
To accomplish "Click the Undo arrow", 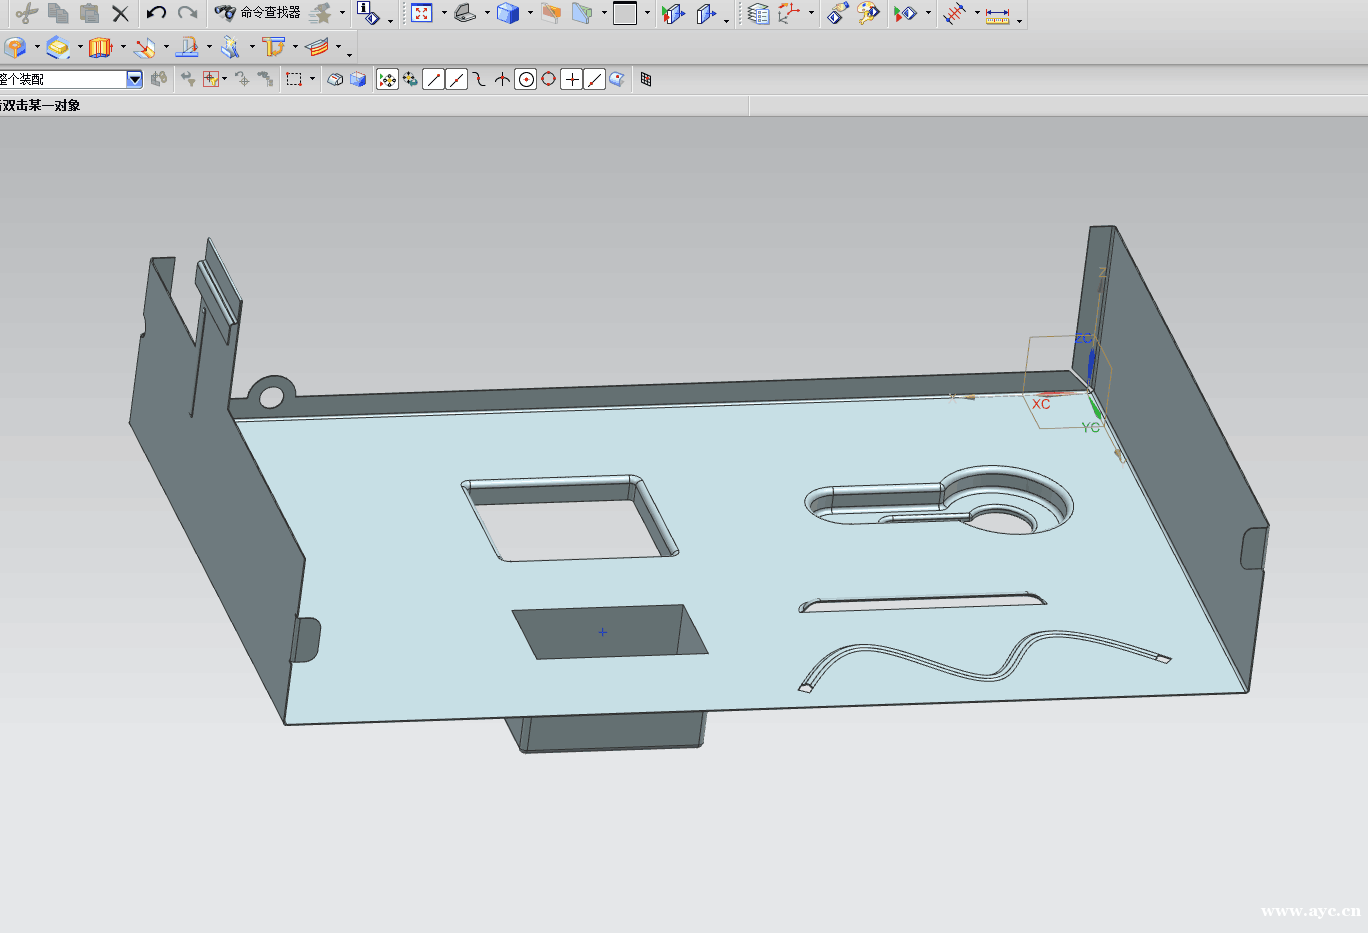I will click(x=156, y=13).
